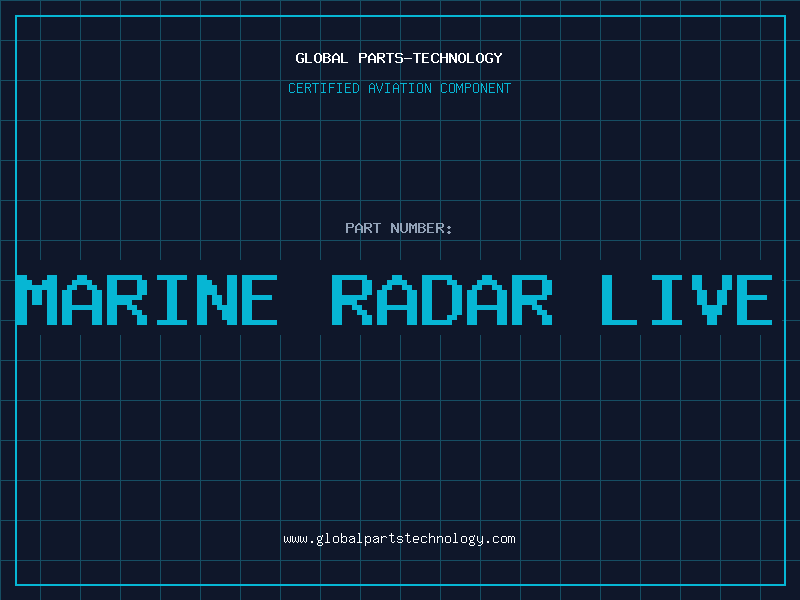Click the final E in LIVE

click(752, 299)
